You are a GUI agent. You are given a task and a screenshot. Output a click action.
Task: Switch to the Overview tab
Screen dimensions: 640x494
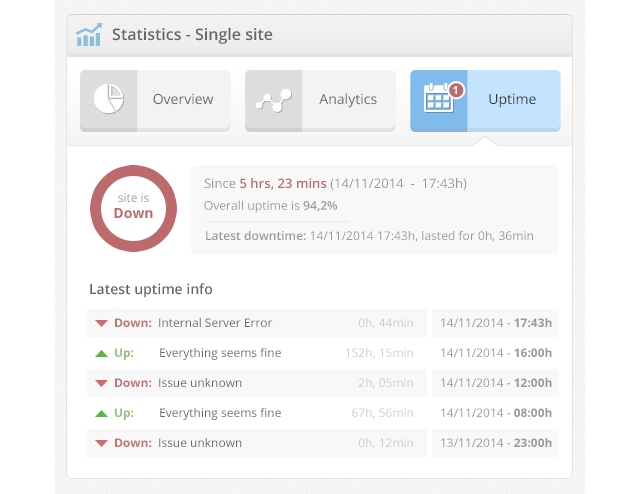[x=182, y=99]
